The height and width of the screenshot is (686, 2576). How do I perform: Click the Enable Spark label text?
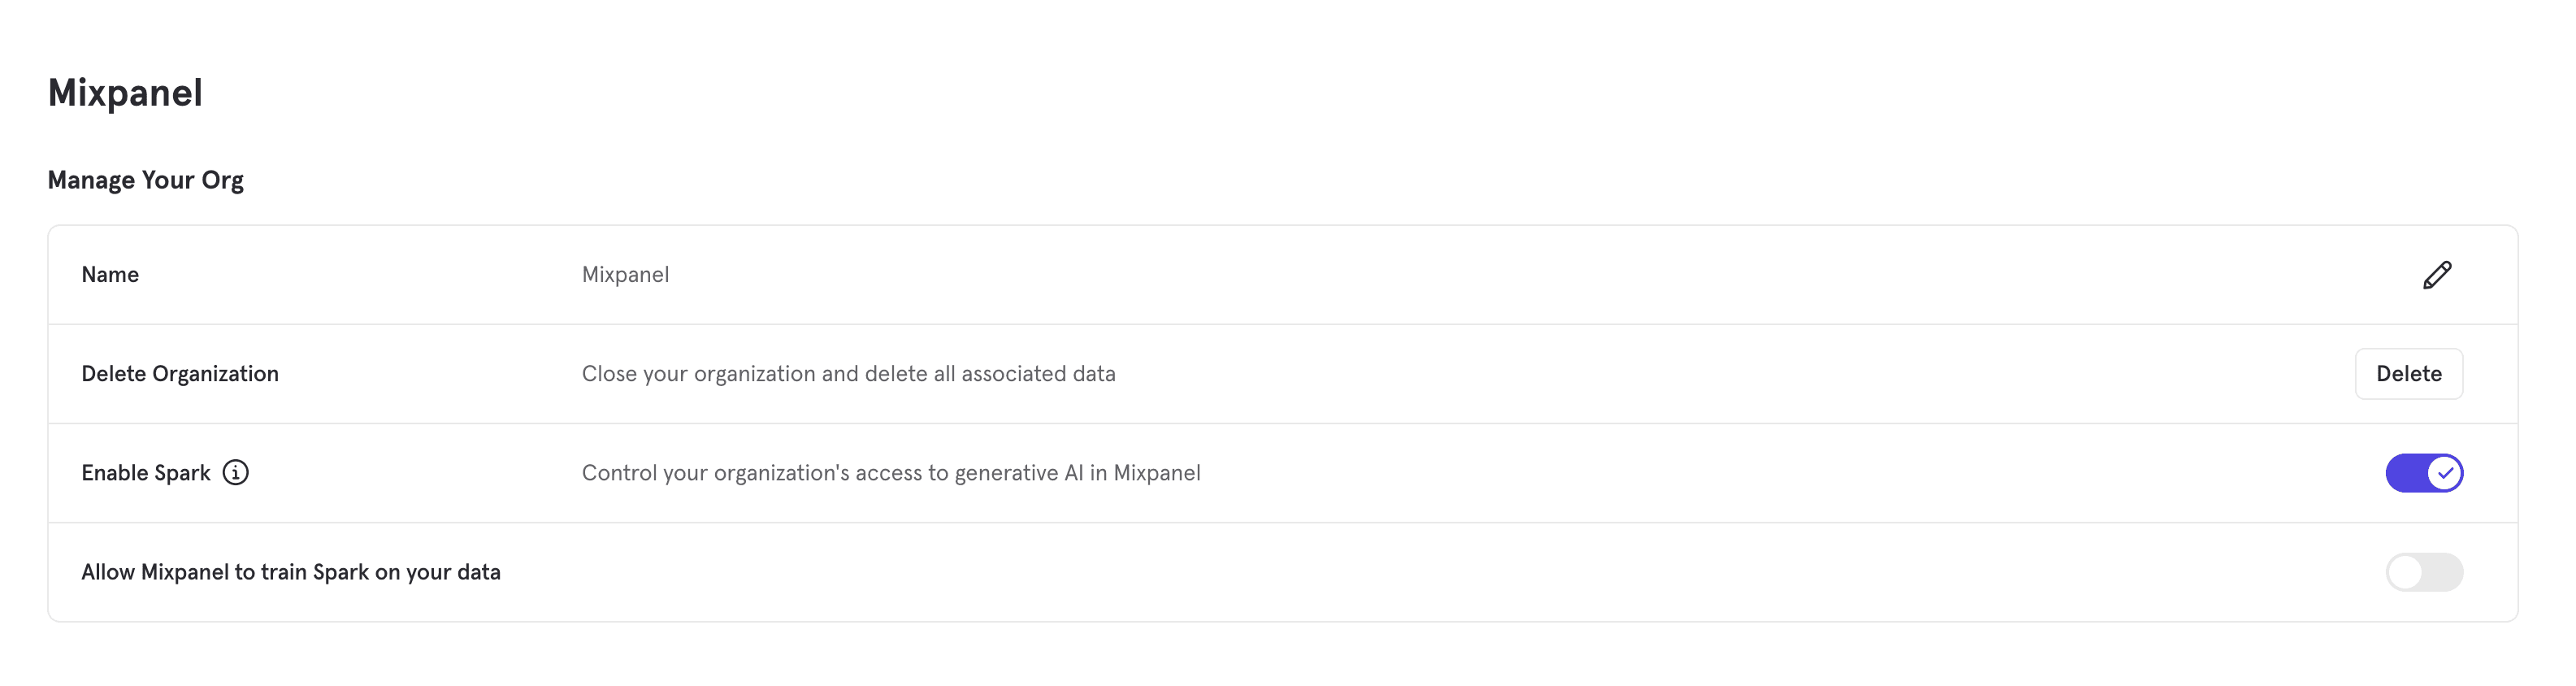[146, 473]
